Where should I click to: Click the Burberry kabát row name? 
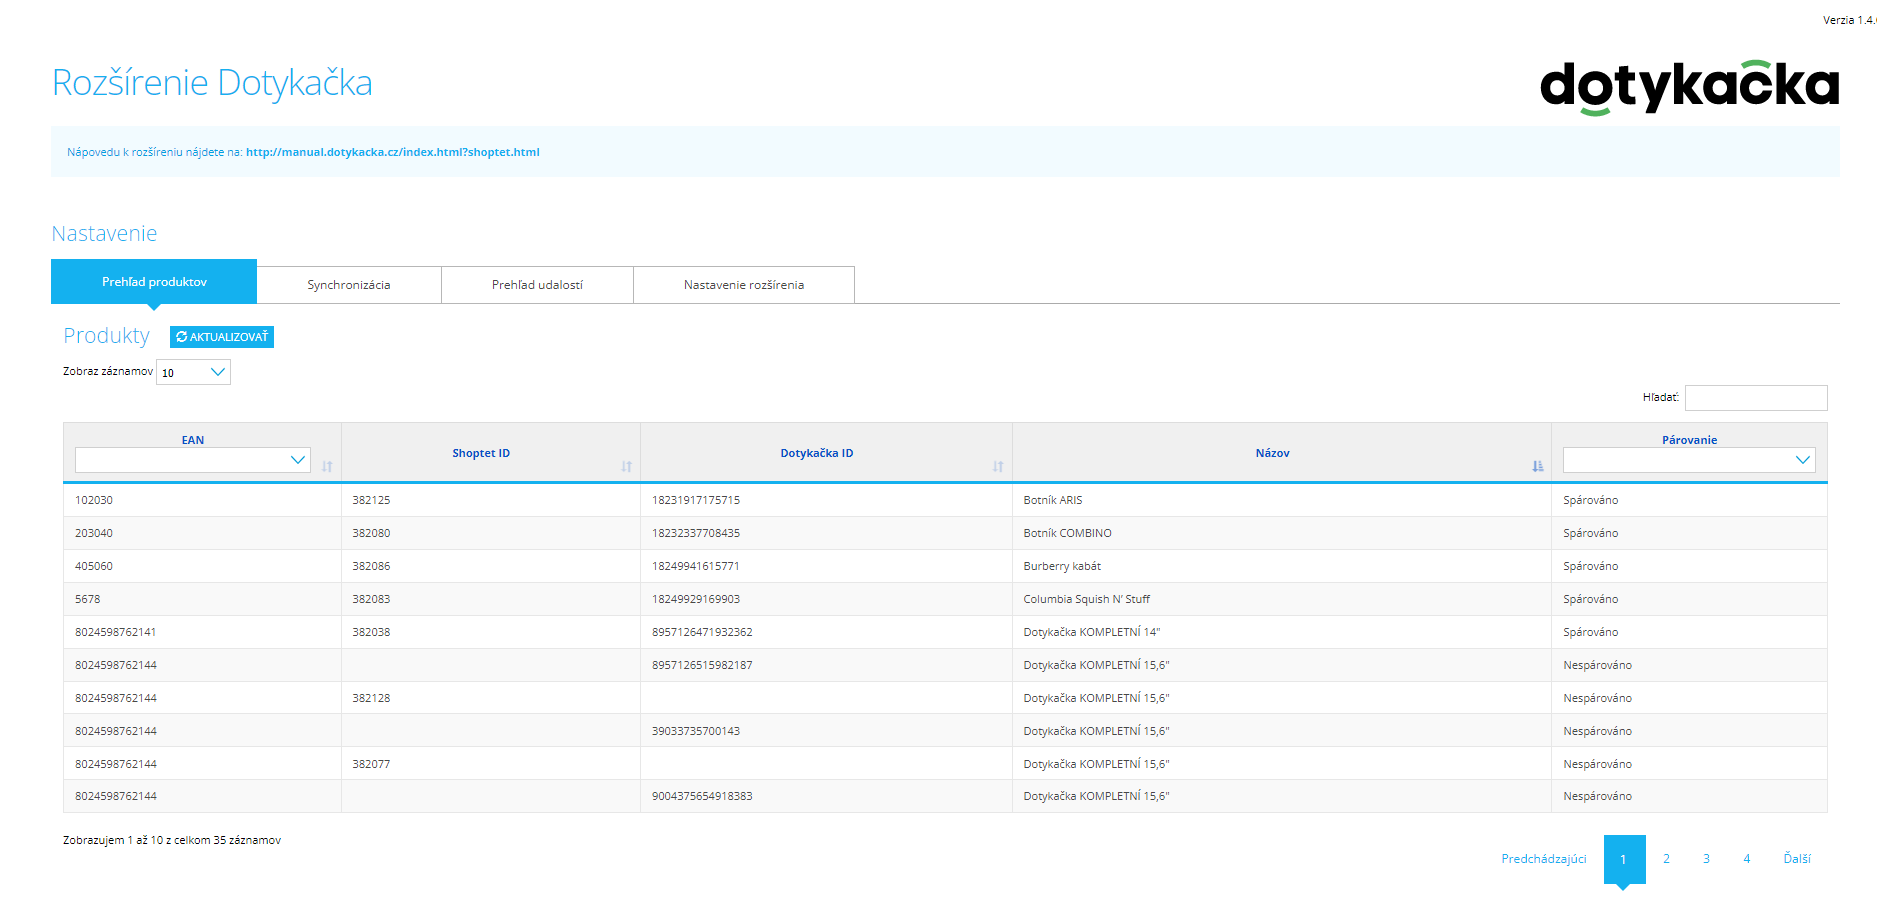1062,566
